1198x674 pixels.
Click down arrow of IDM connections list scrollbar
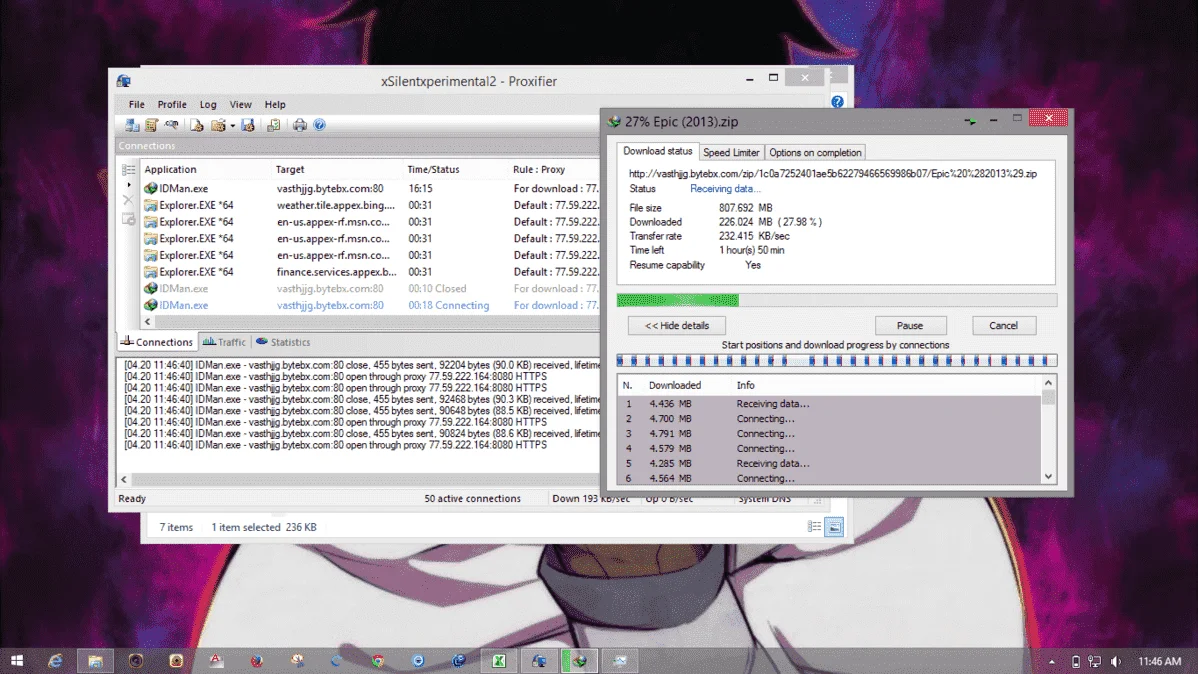[1048, 476]
